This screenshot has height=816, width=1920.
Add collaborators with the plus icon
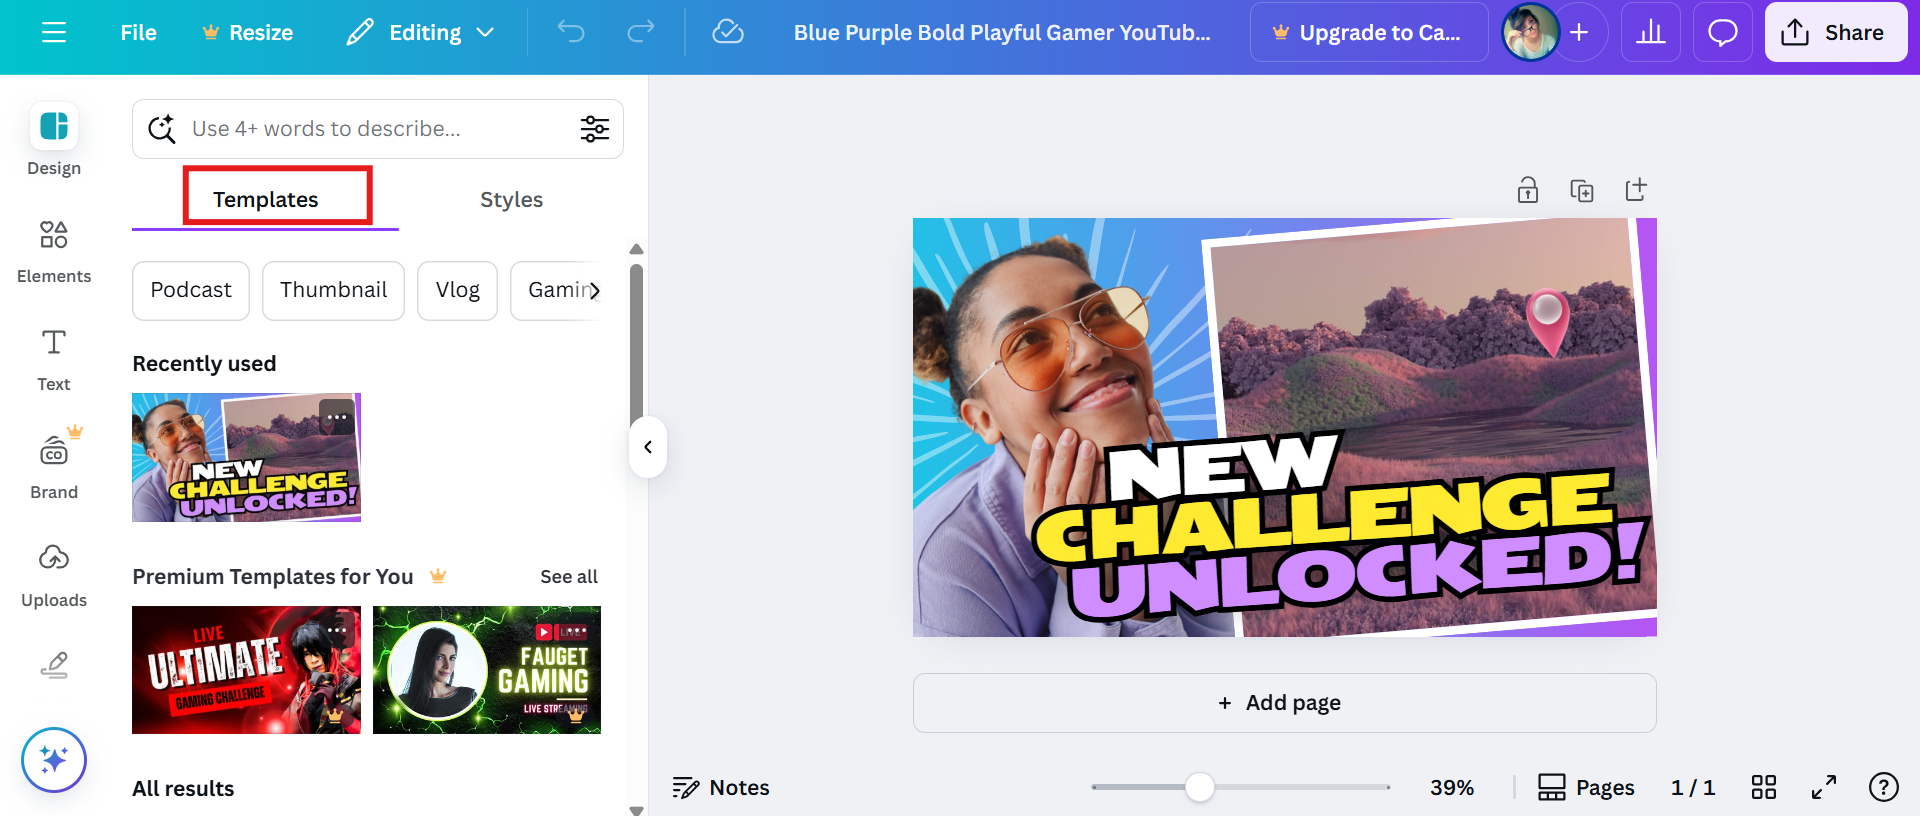click(1579, 33)
